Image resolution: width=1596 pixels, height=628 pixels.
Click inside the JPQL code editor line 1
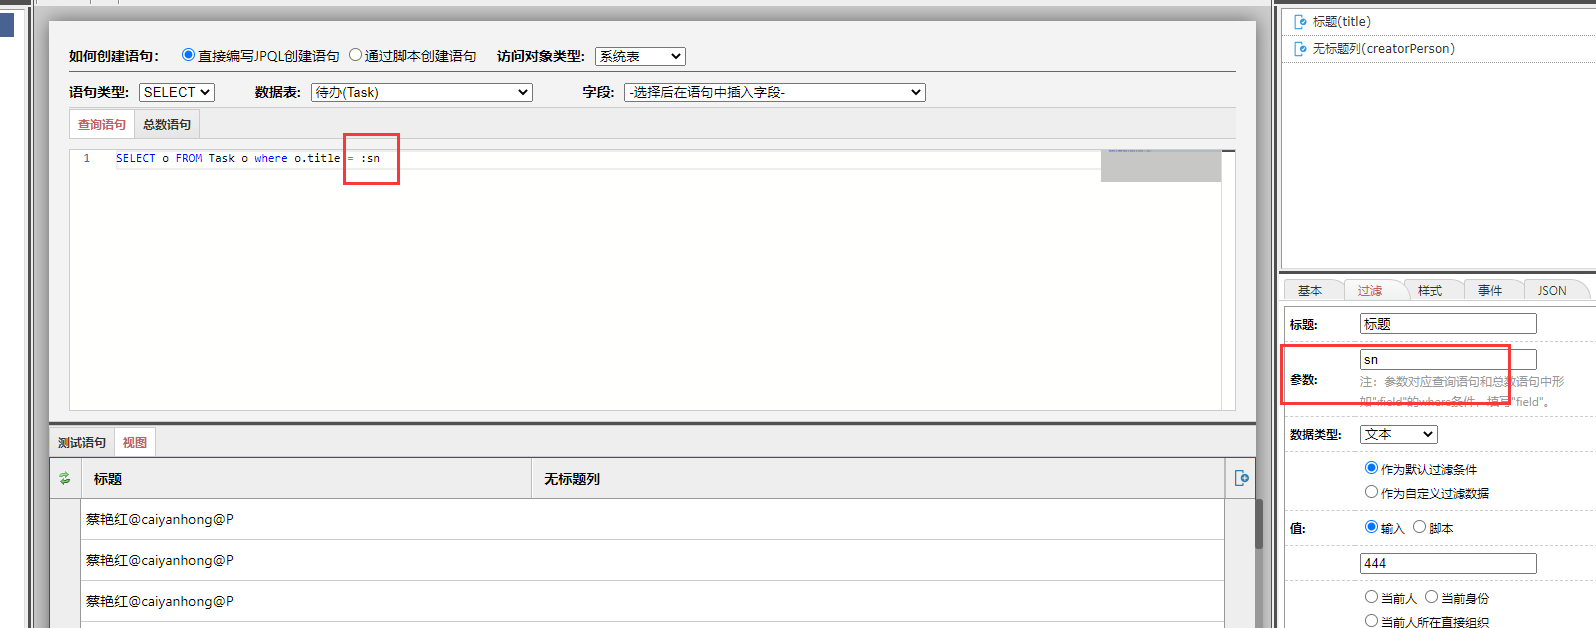pyautogui.click(x=608, y=158)
